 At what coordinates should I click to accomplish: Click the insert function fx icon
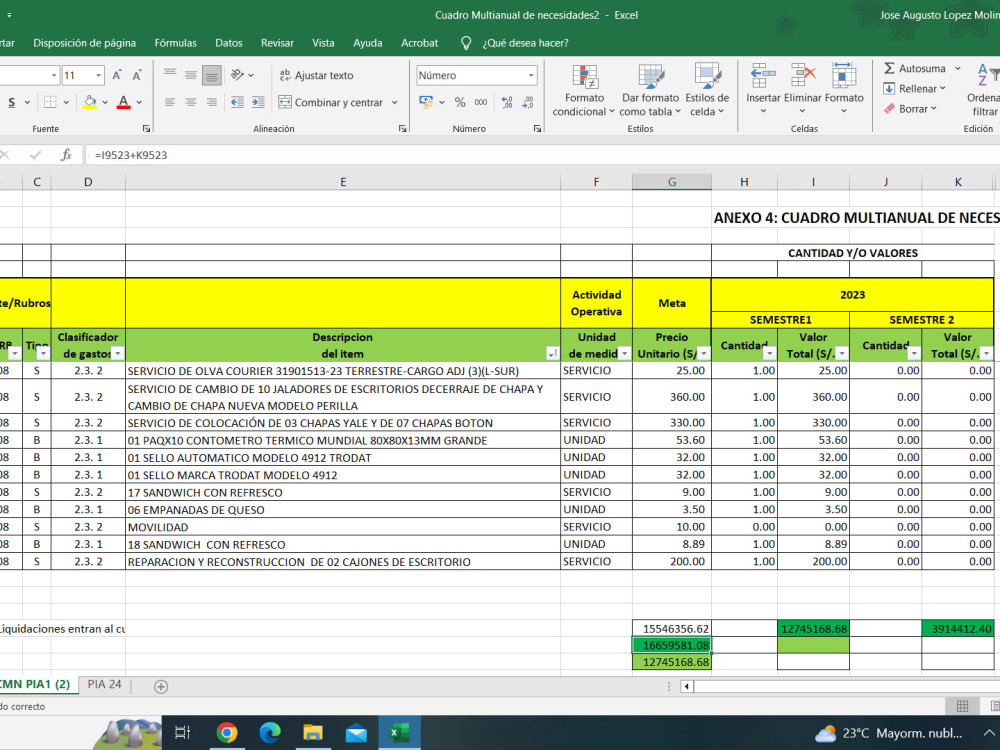pos(66,154)
